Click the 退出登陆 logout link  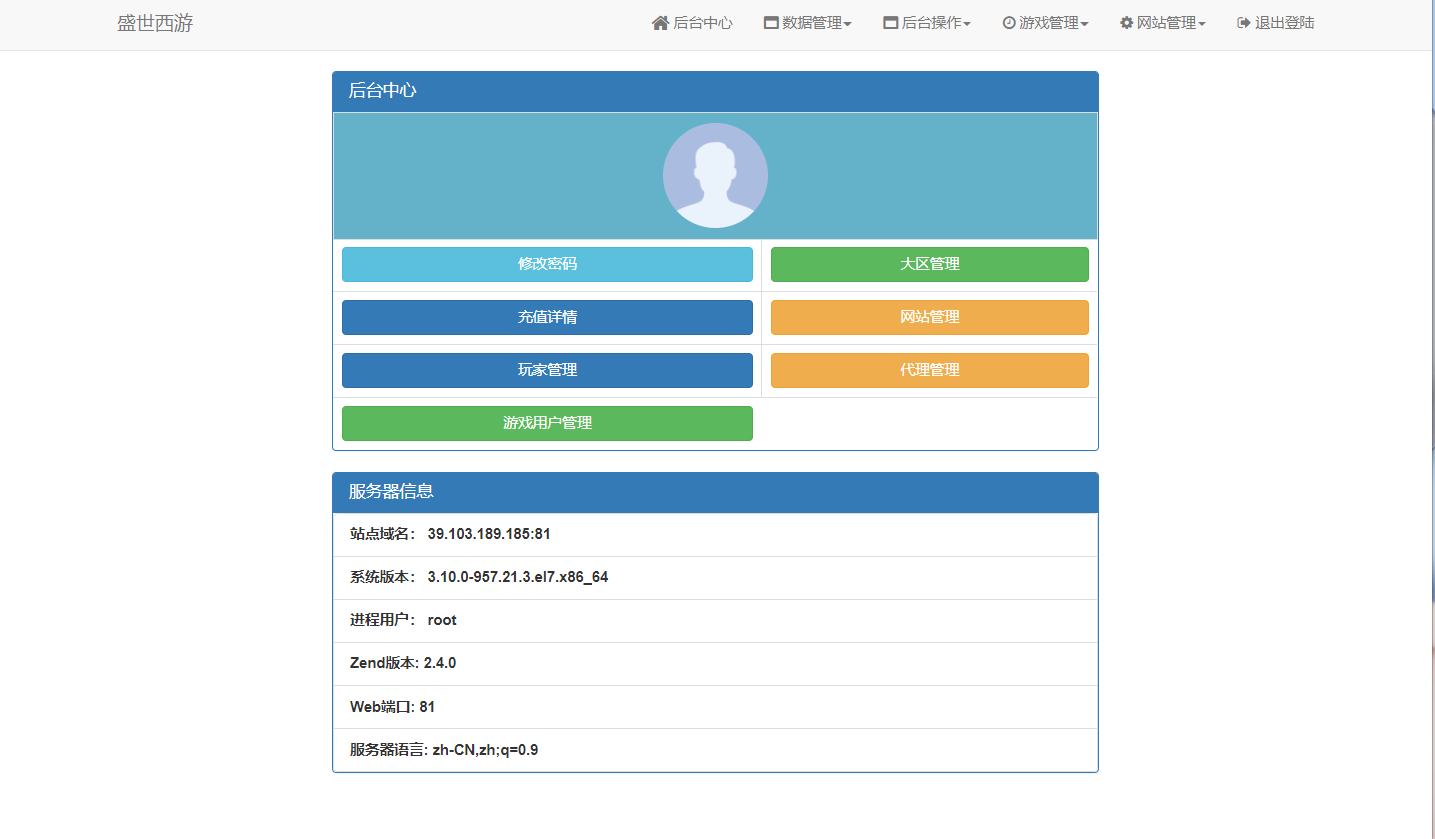(1276, 23)
